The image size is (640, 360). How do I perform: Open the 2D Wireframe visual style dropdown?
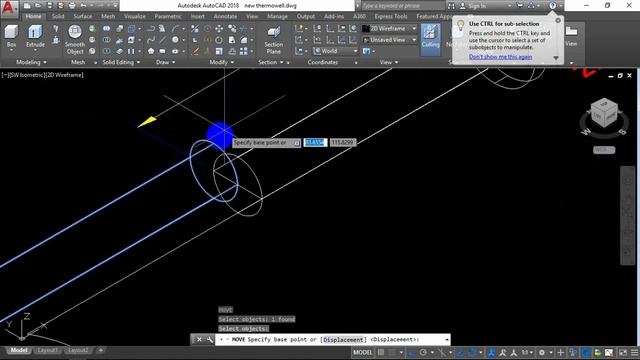click(390, 29)
